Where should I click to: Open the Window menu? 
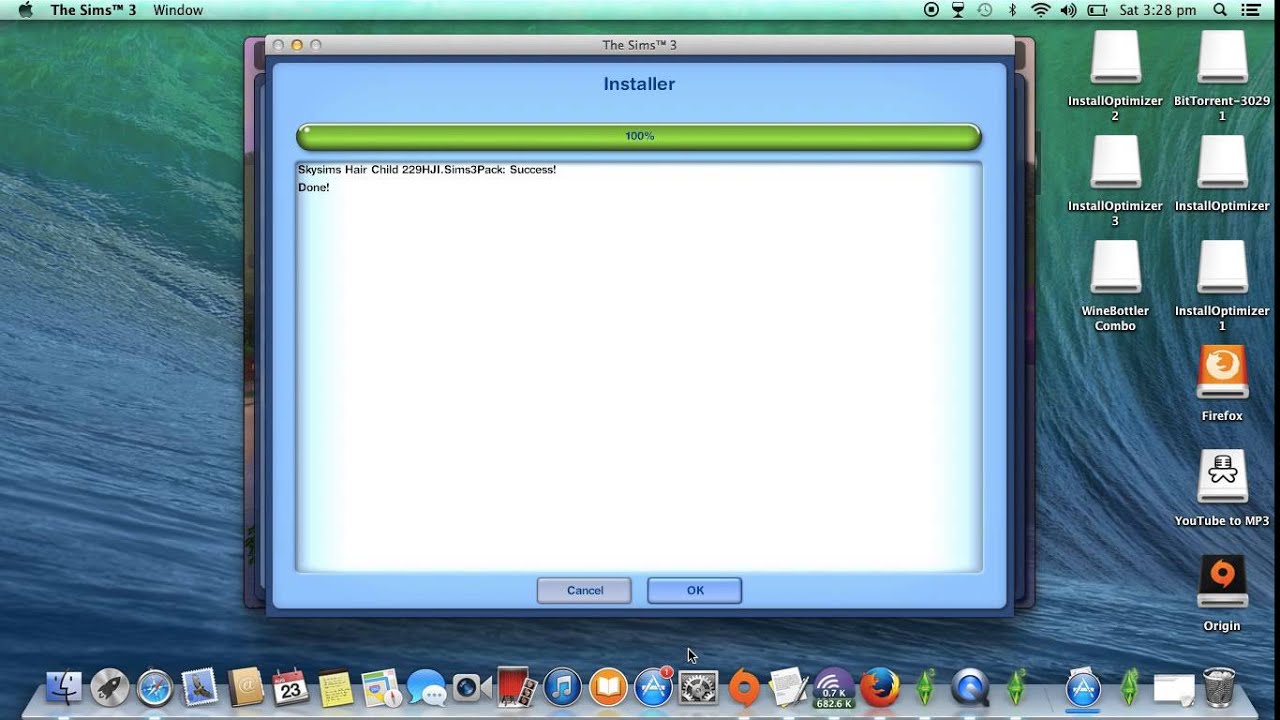click(x=178, y=10)
